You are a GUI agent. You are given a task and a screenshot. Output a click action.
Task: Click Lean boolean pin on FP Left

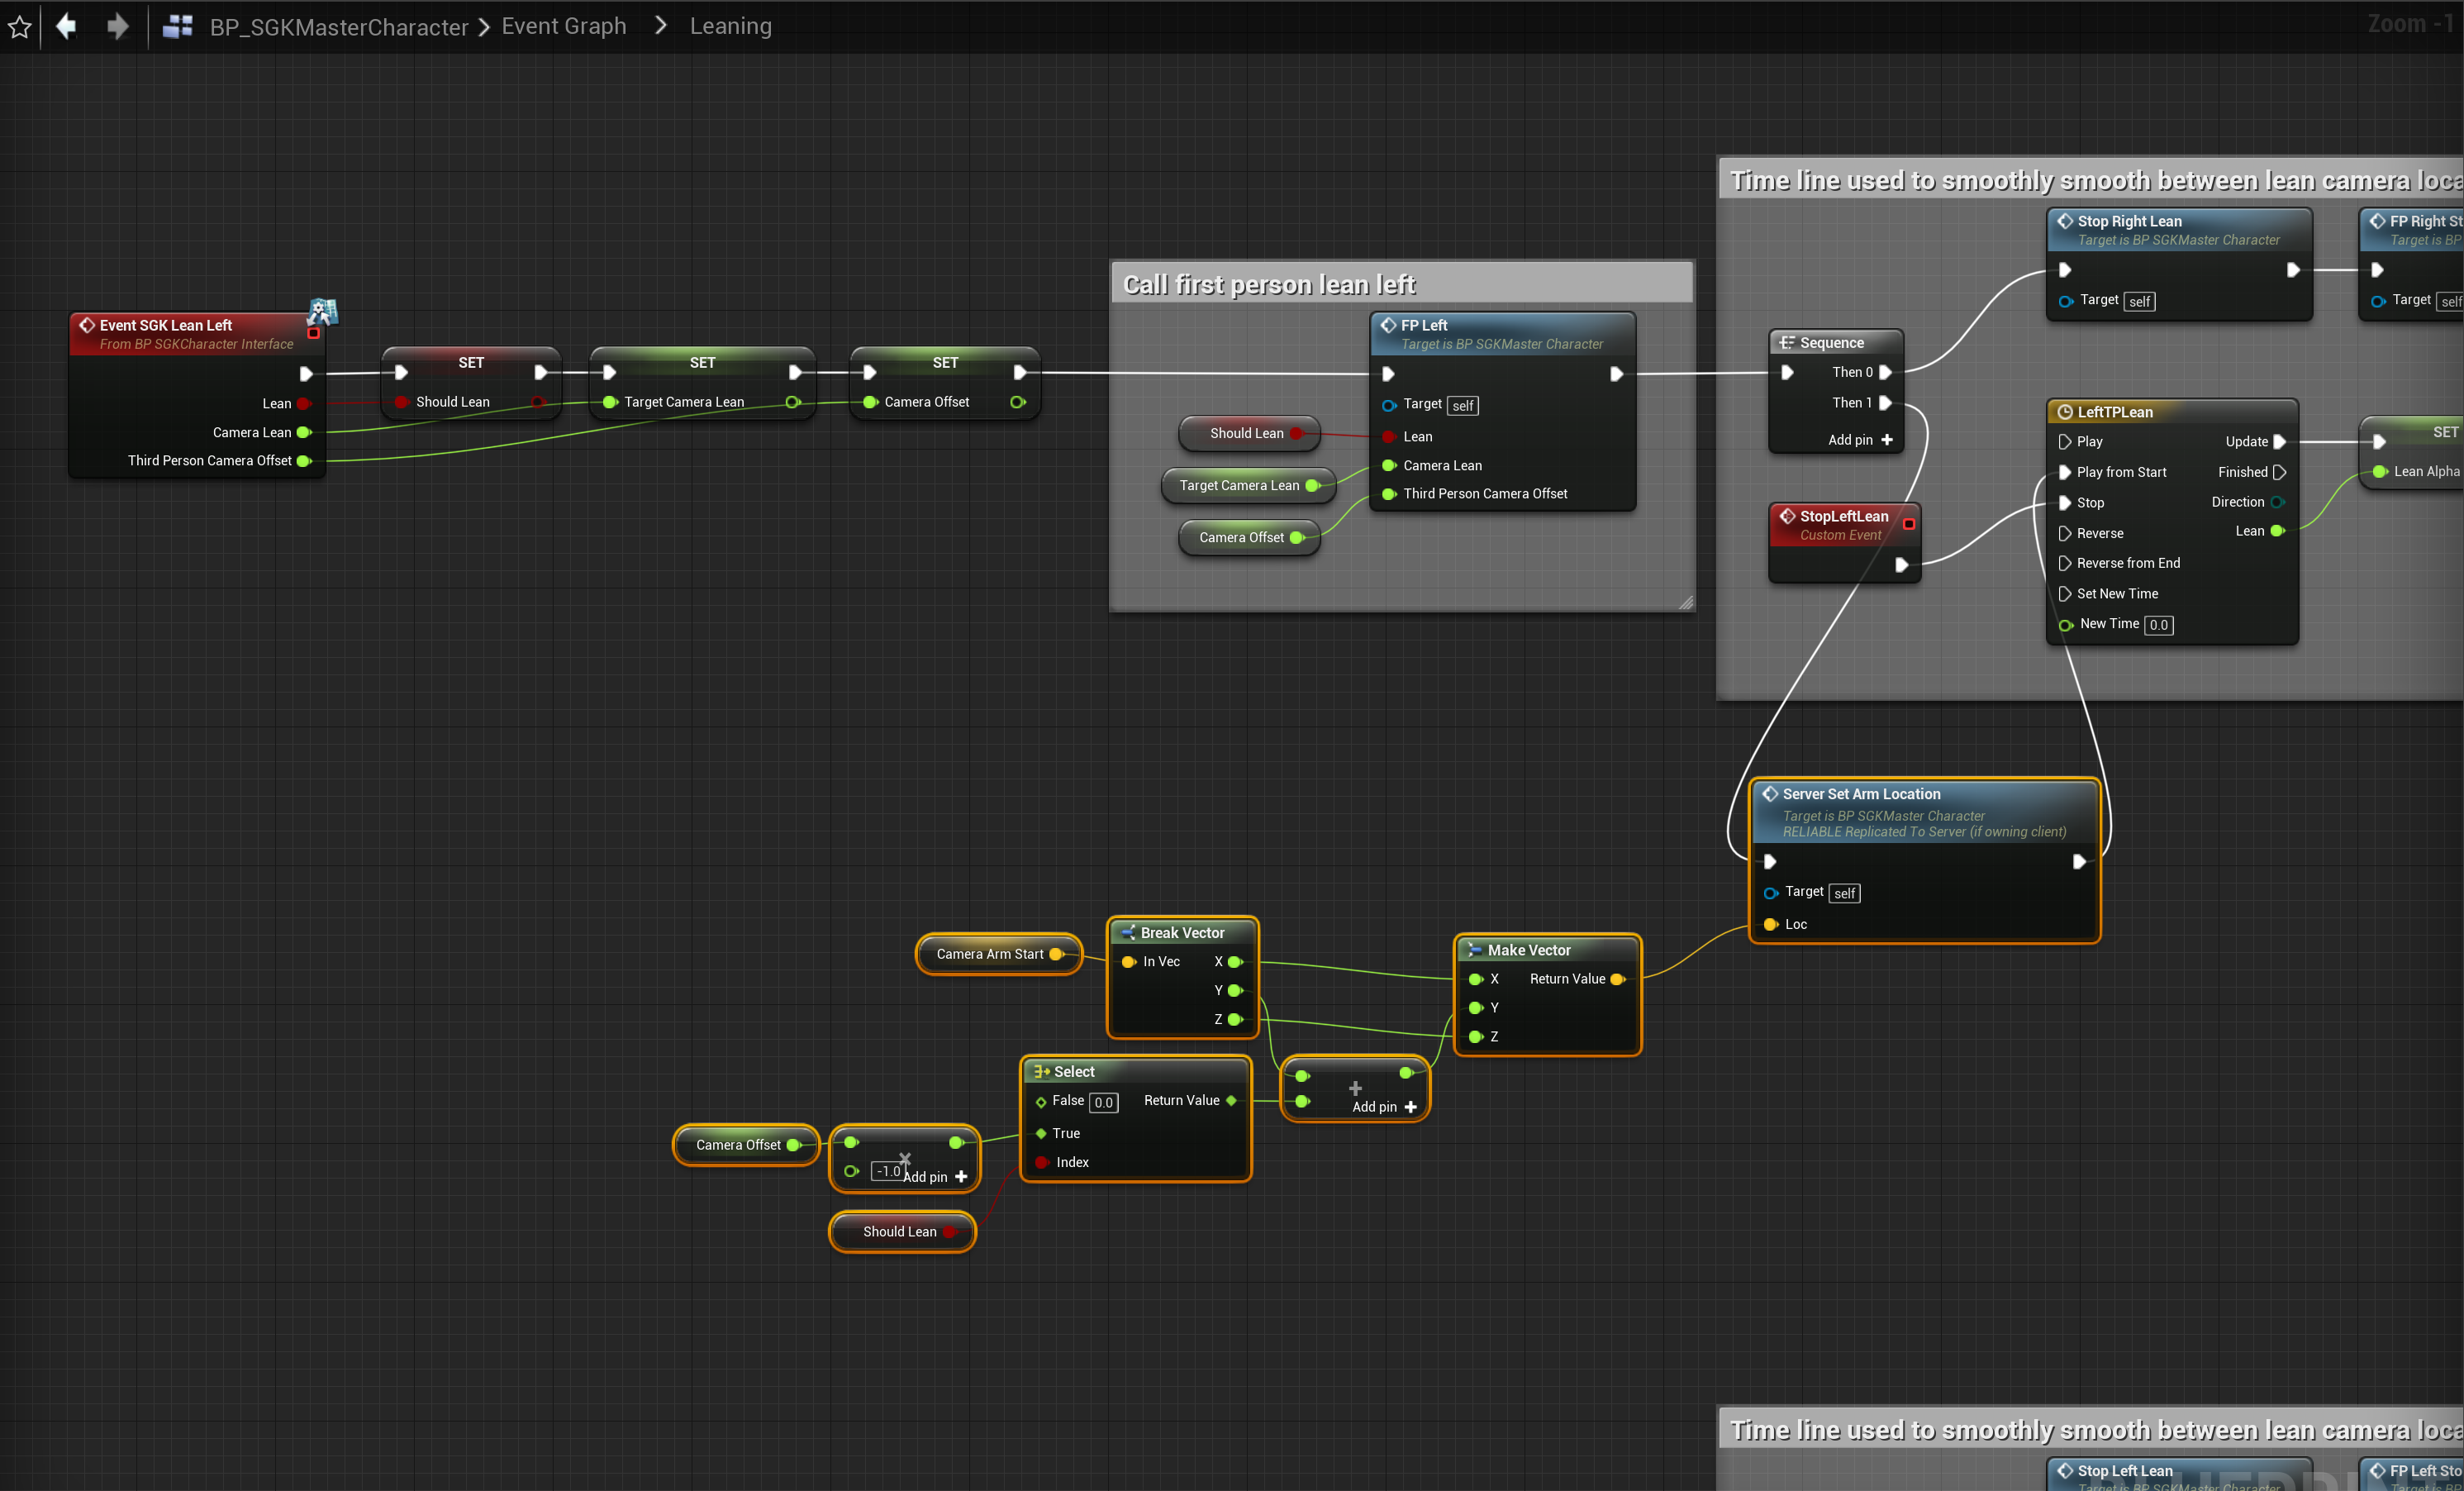[1389, 437]
